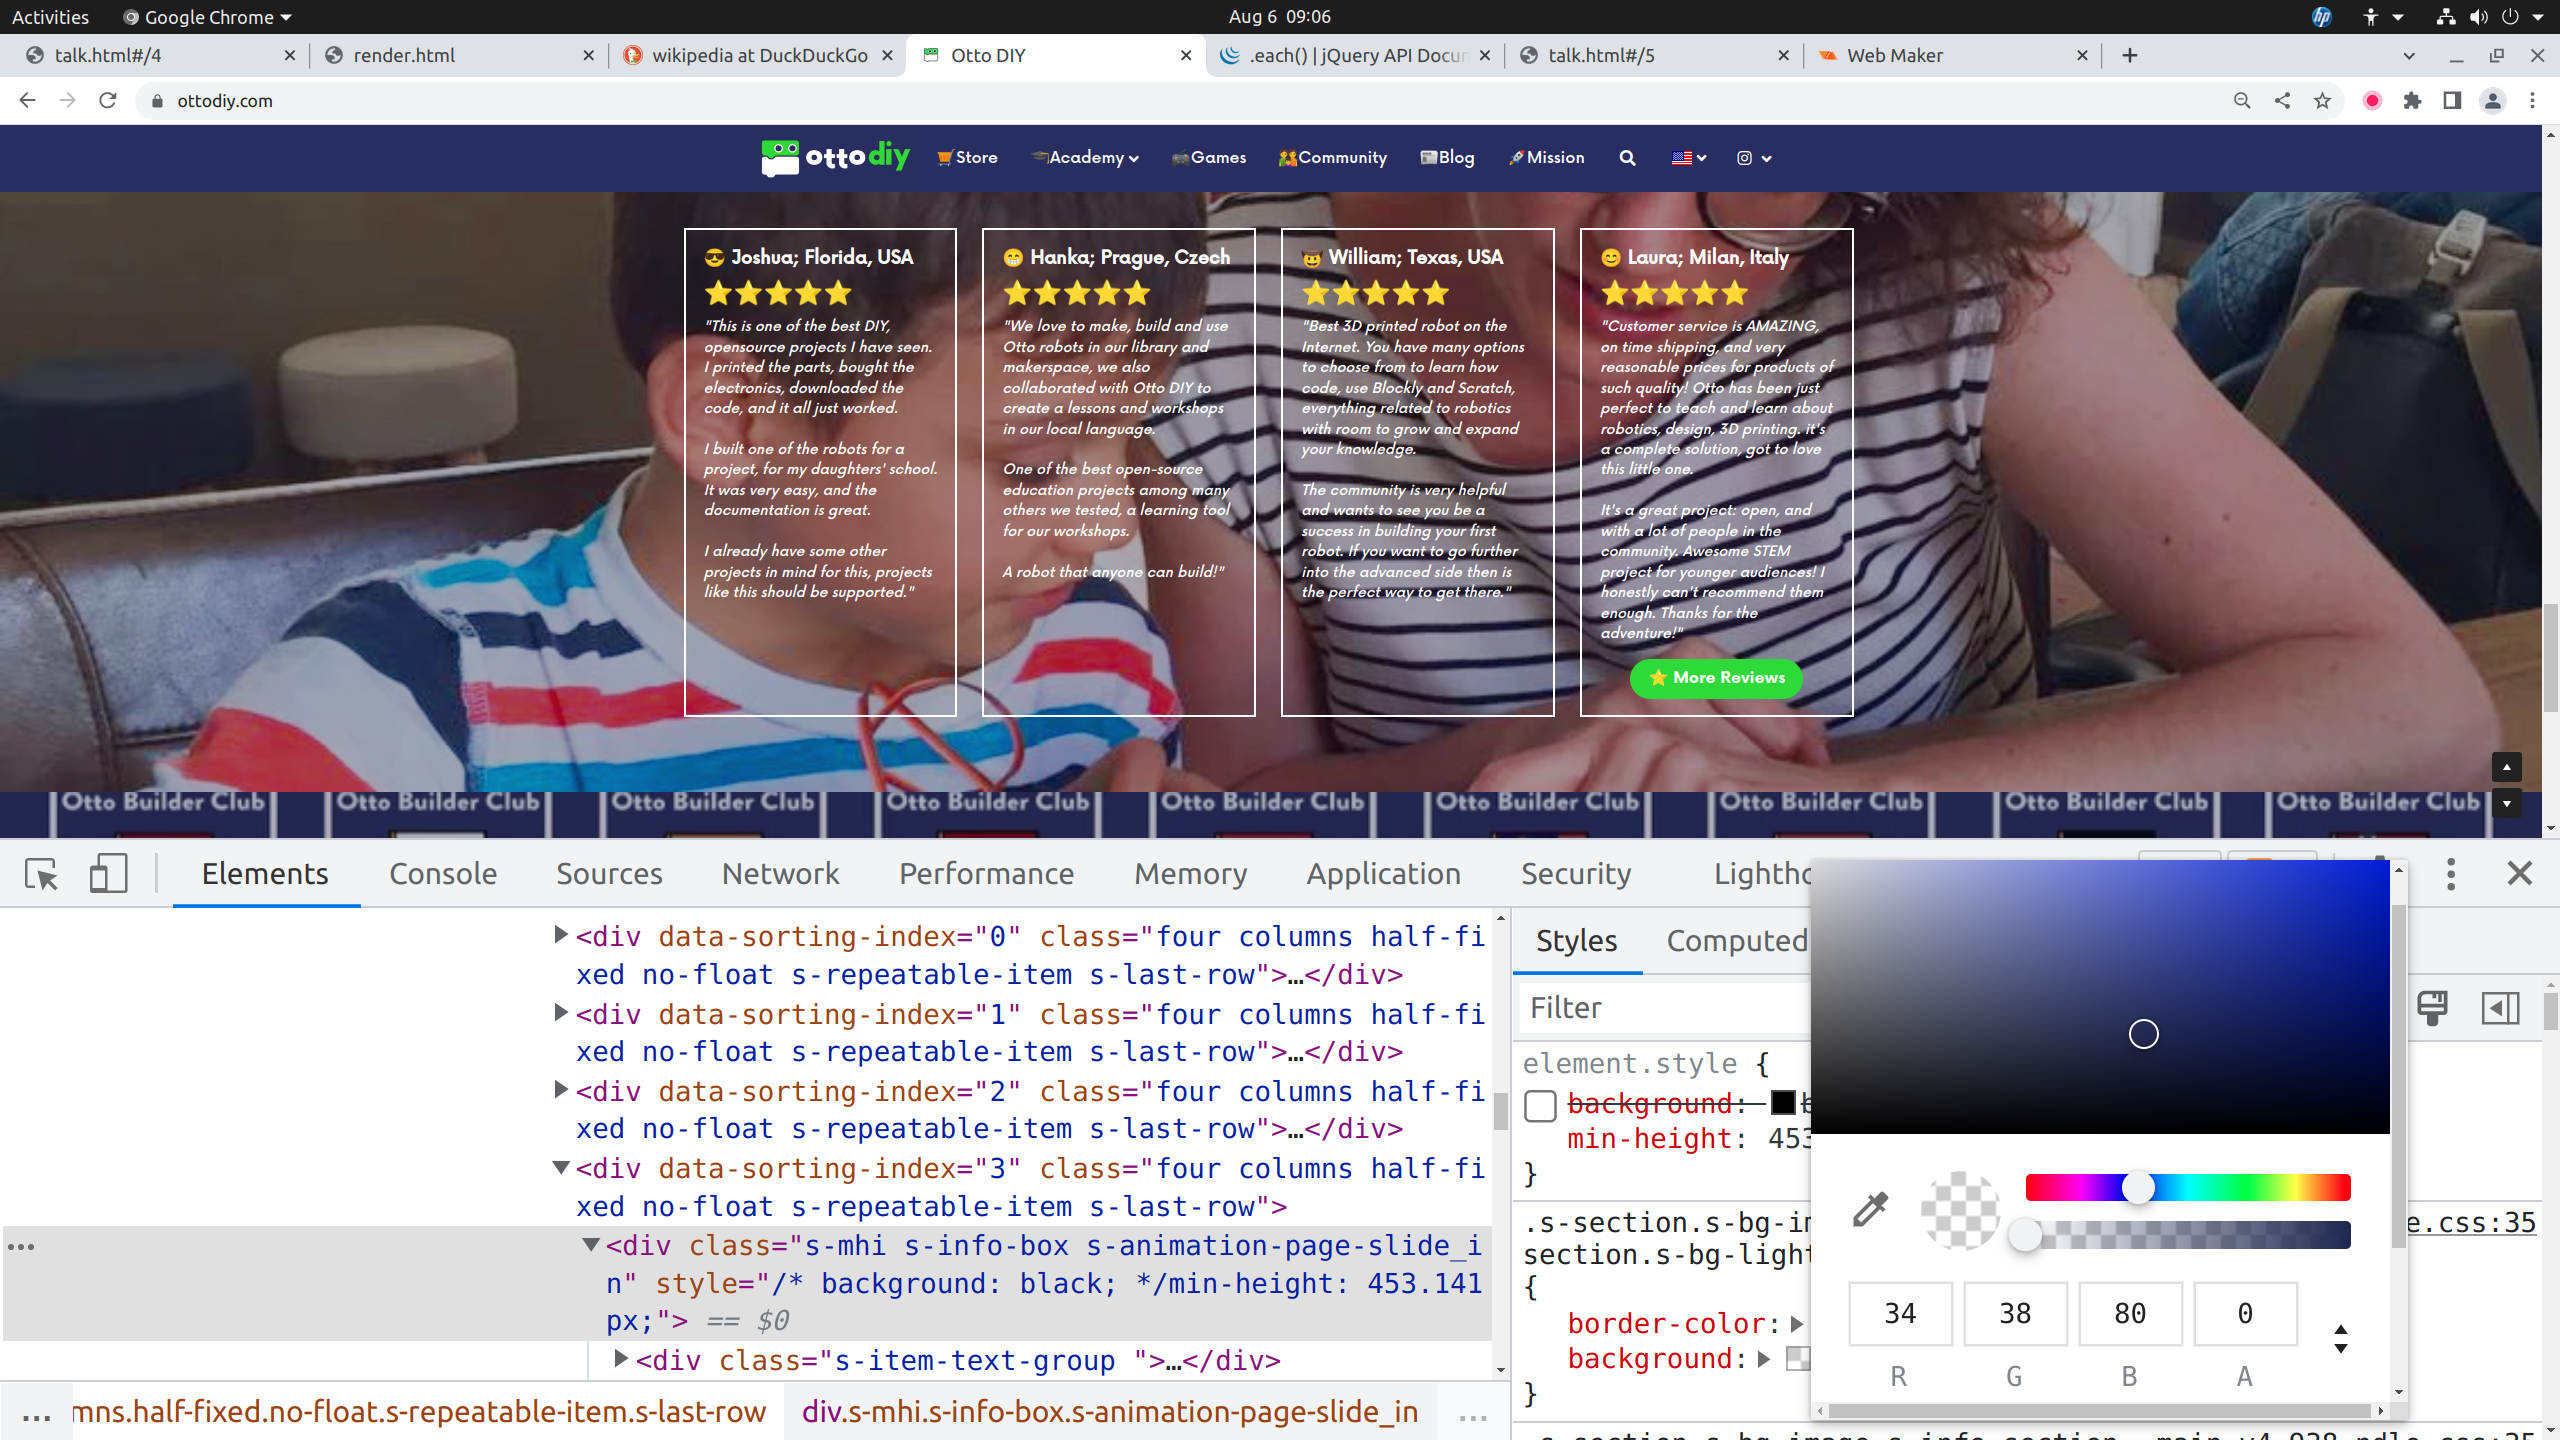Click the website search magnifier icon
2560x1440 pixels.
pos(1627,158)
